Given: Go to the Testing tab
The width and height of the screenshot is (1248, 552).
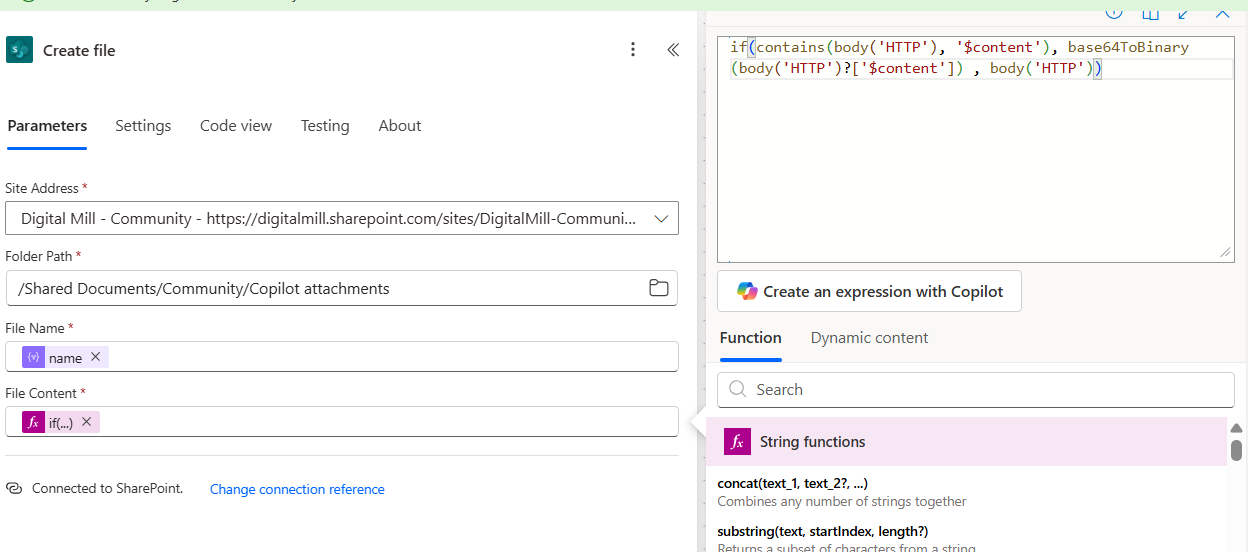Looking at the screenshot, I should (325, 126).
